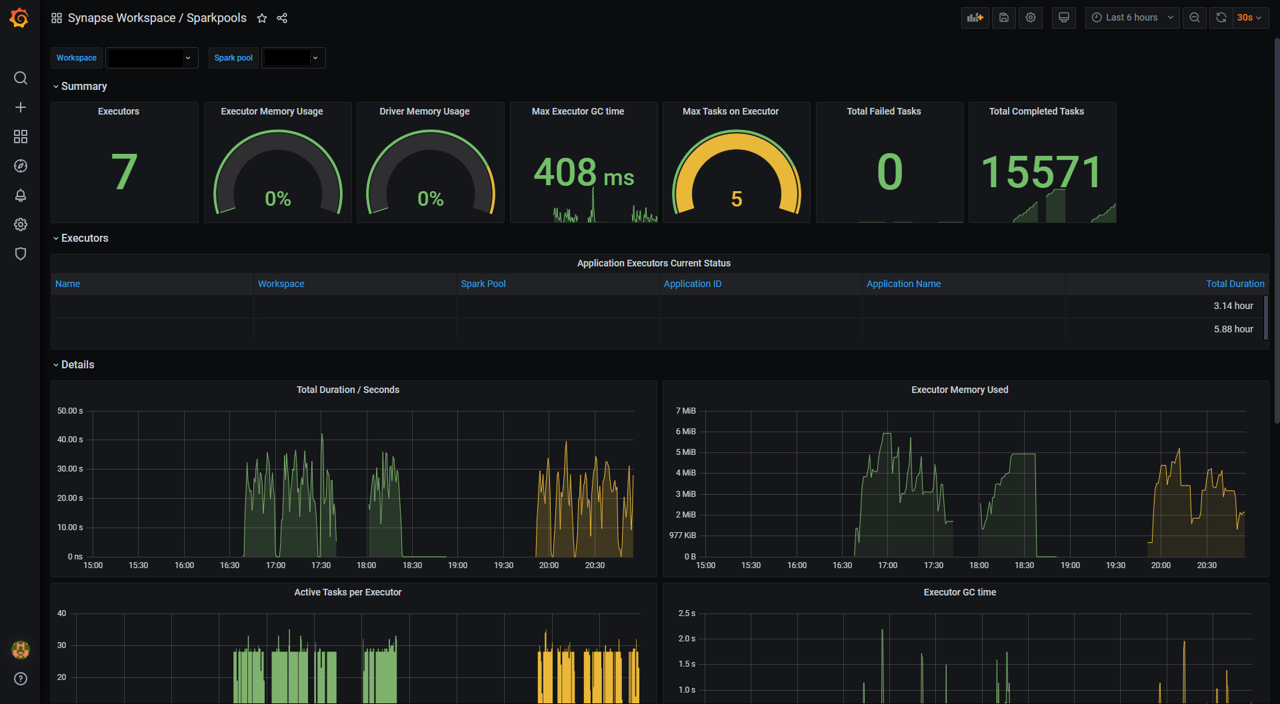The width and height of the screenshot is (1280, 704).
Task: Collapse the Summary row
Action: coord(83,86)
